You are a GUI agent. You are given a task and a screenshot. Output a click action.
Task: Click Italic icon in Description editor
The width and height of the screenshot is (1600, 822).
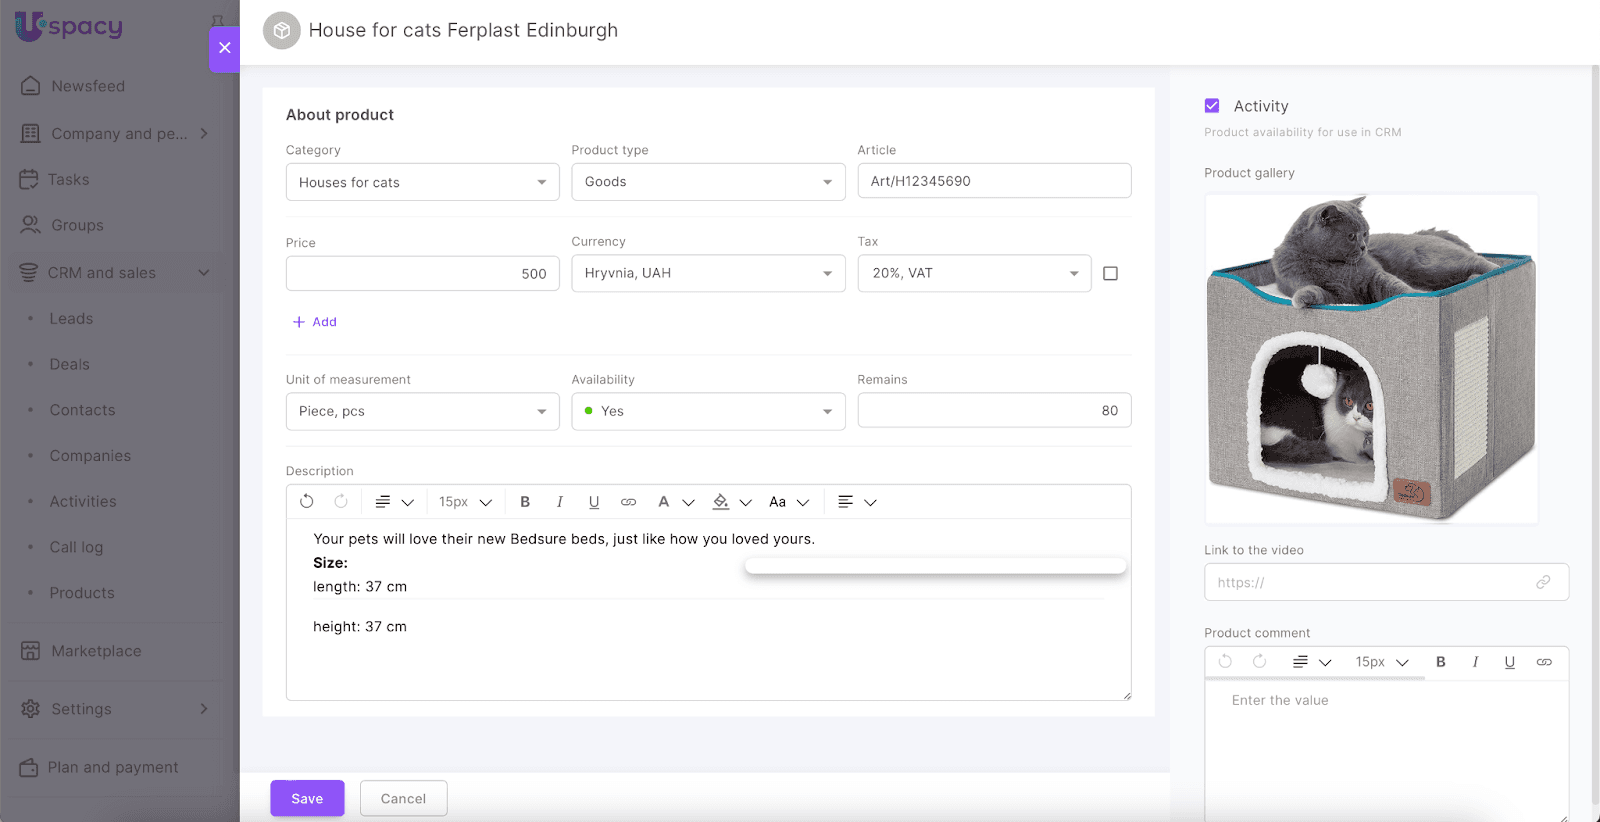click(x=559, y=502)
